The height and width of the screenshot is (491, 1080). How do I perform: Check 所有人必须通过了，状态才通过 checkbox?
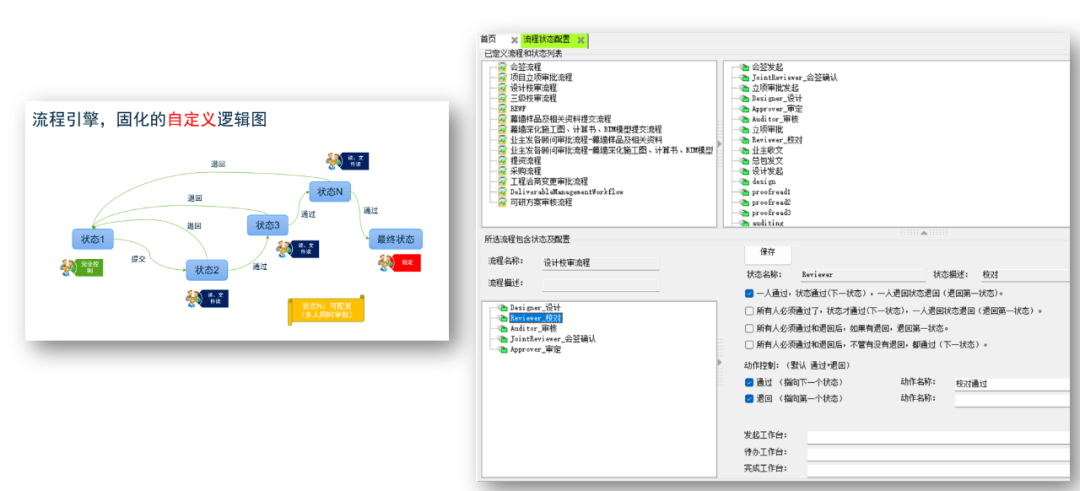[x=749, y=311]
